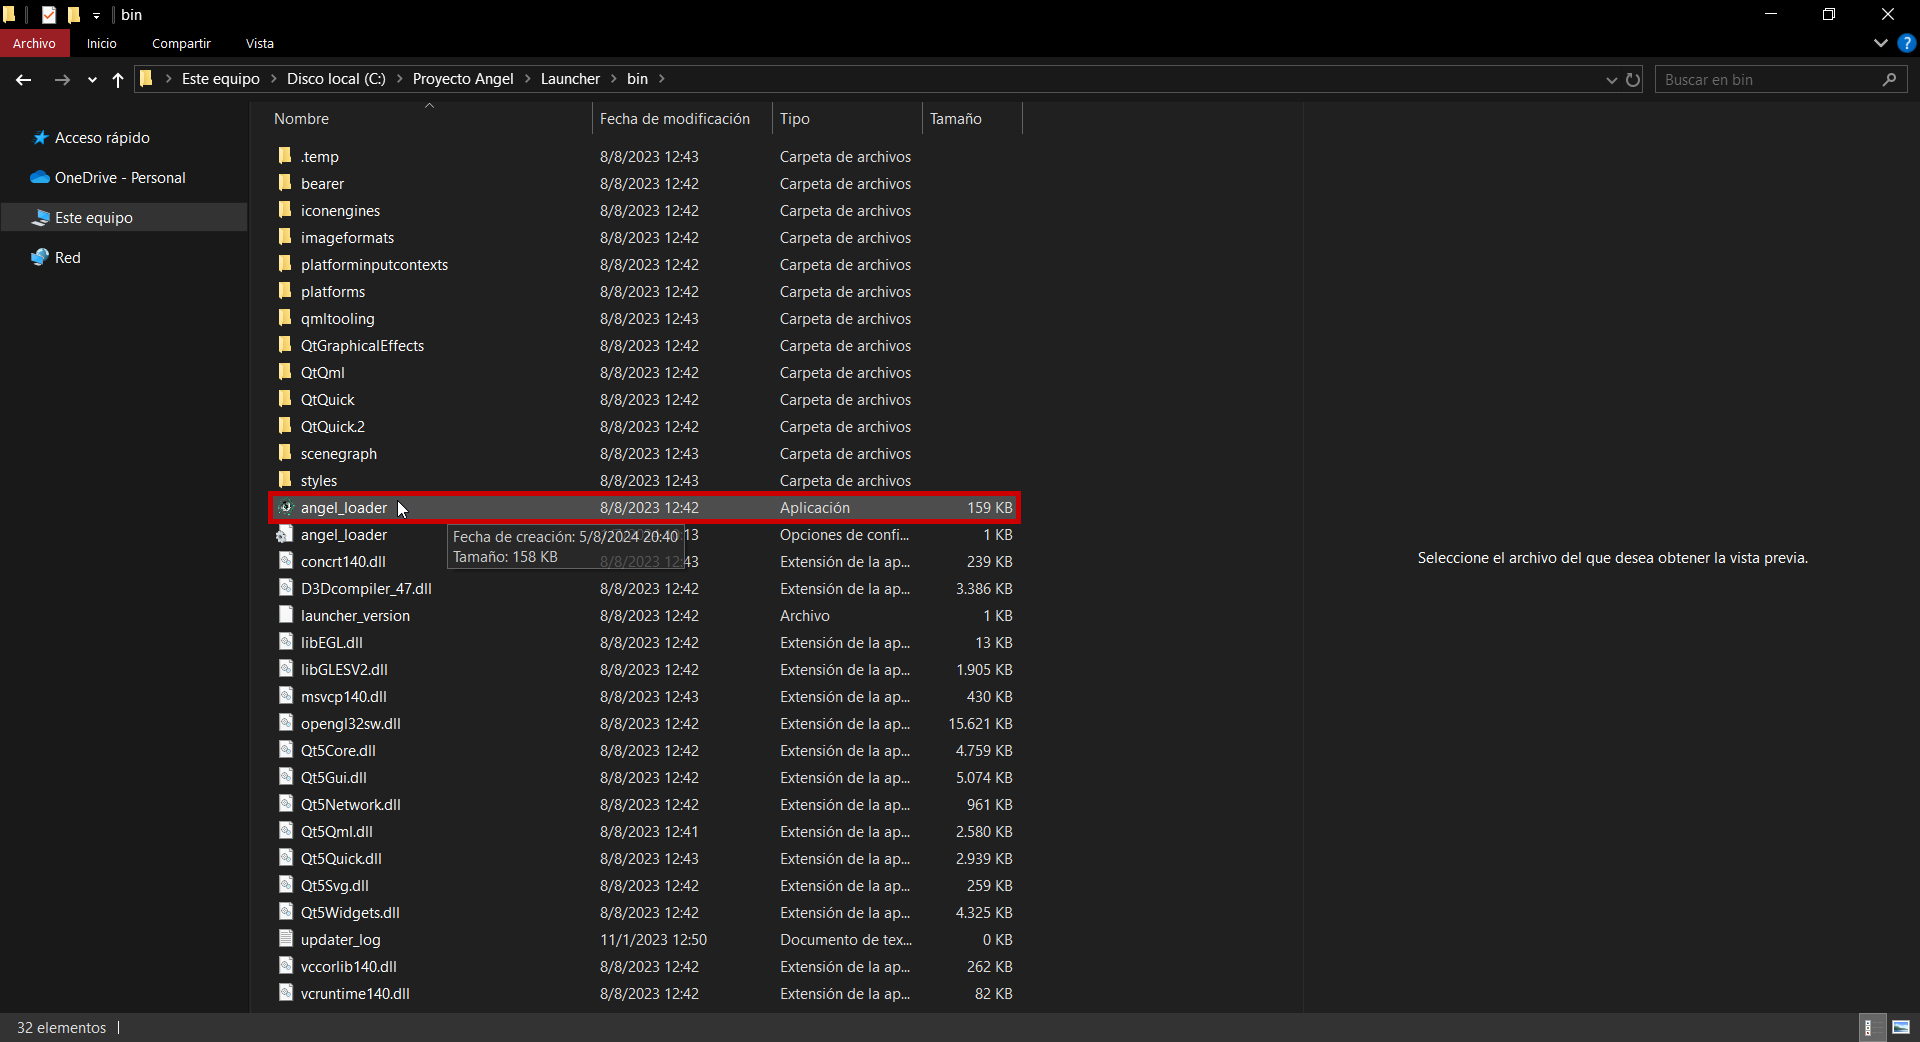Click the search magnifier icon
Screen dimensions: 1920x1042
[x=1889, y=80]
